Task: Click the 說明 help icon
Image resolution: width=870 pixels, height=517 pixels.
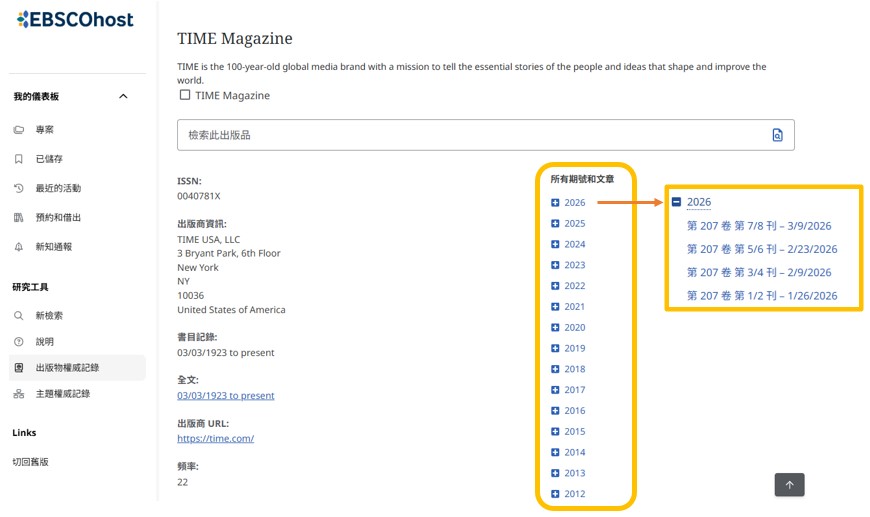Action: 19,342
